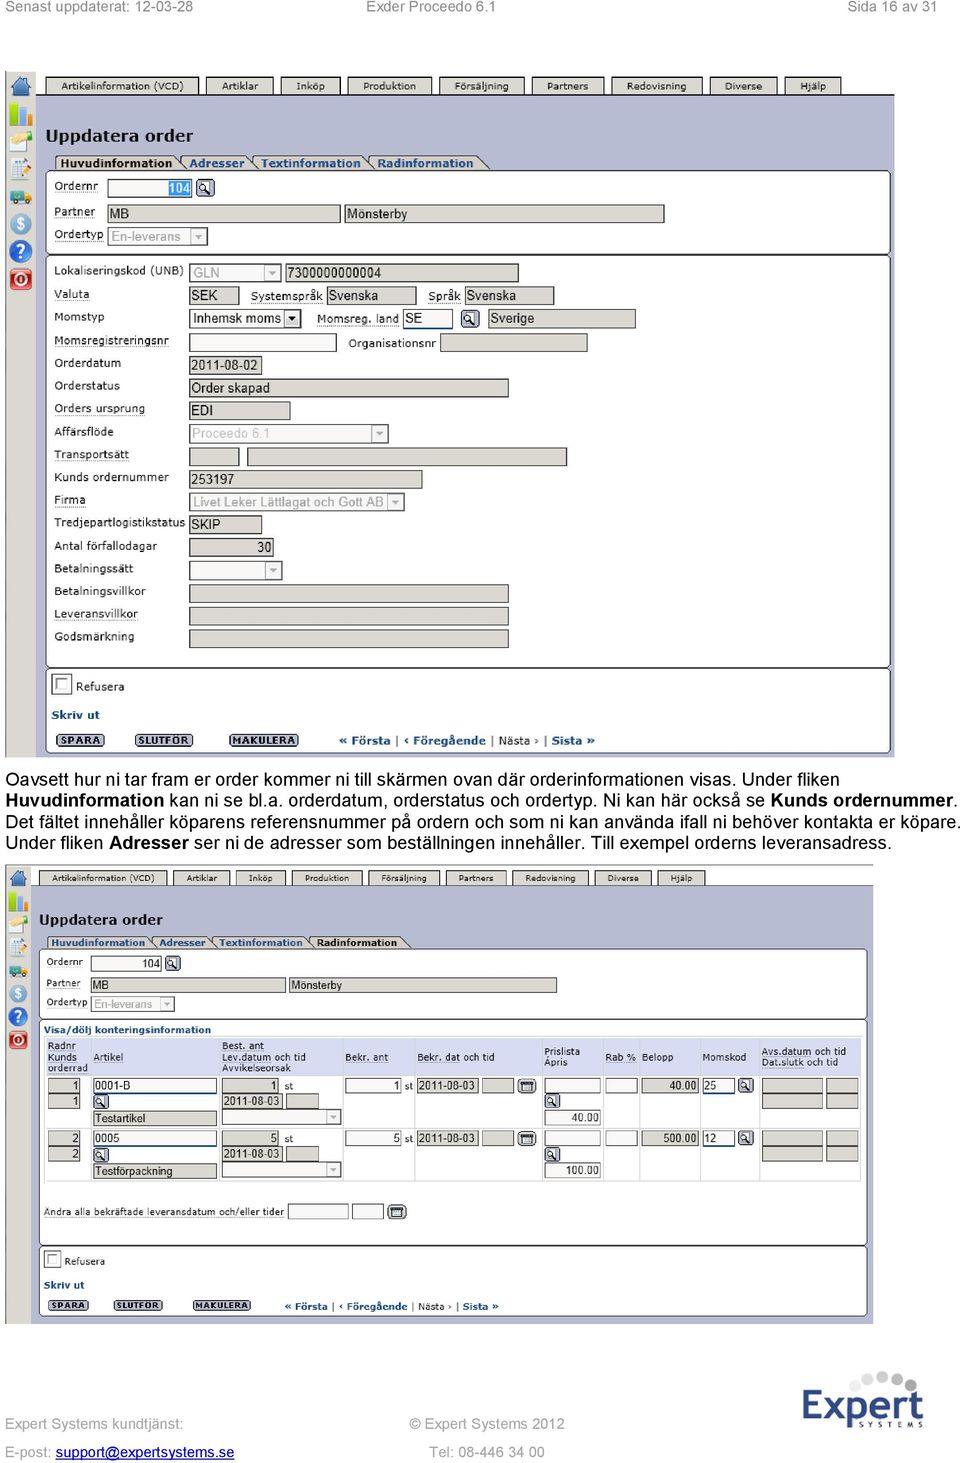This screenshot has width=960, height=1463.
Task: Click the Ordernr magnifier in Radinformation view
Action: coord(173,964)
